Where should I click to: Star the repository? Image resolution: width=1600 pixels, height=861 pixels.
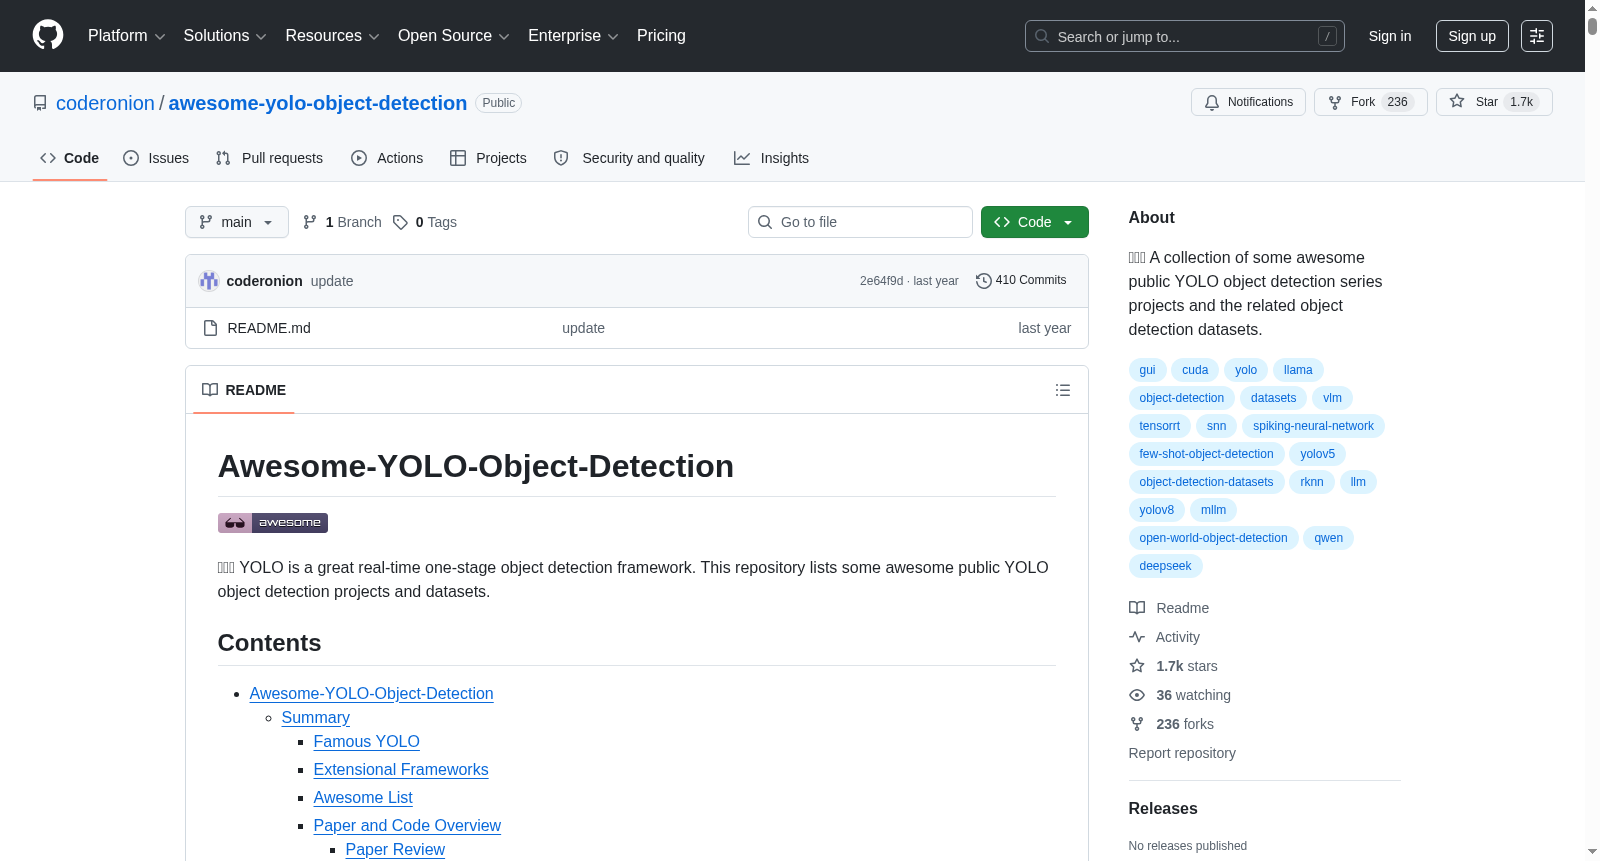pos(1494,102)
